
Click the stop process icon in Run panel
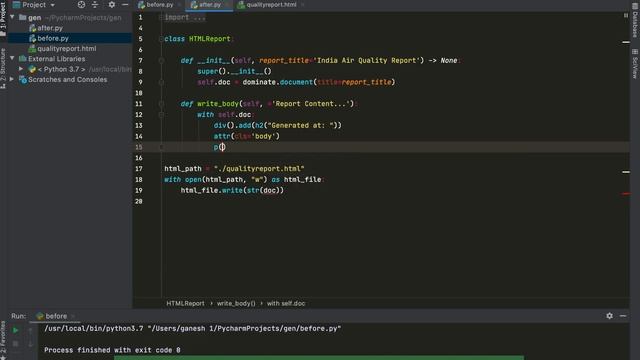point(16,344)
